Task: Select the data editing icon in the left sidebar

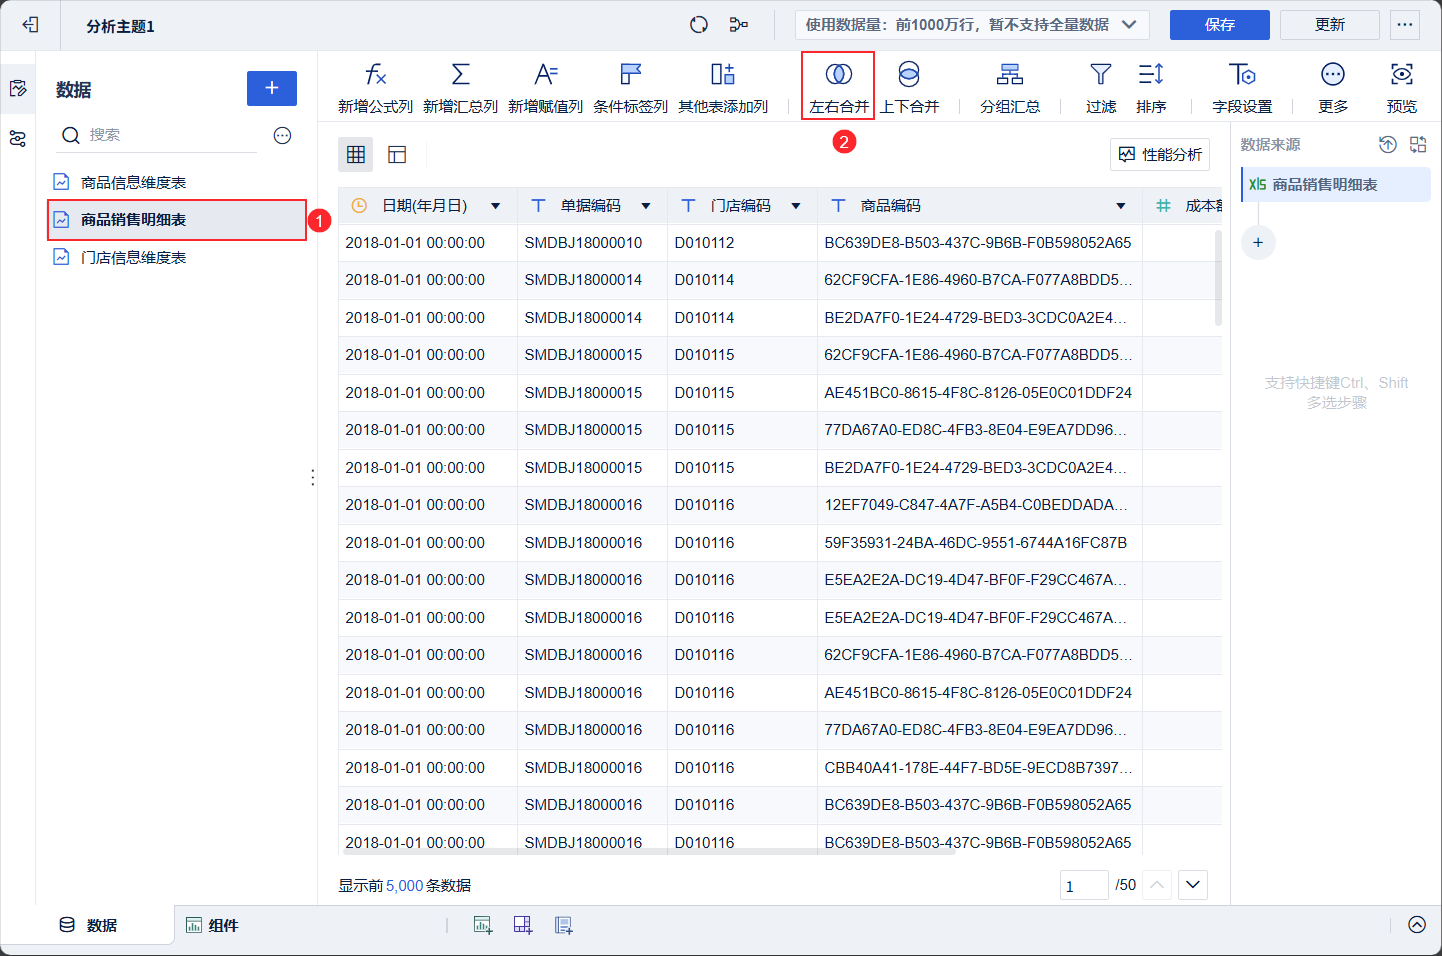Action: (18, 89)
